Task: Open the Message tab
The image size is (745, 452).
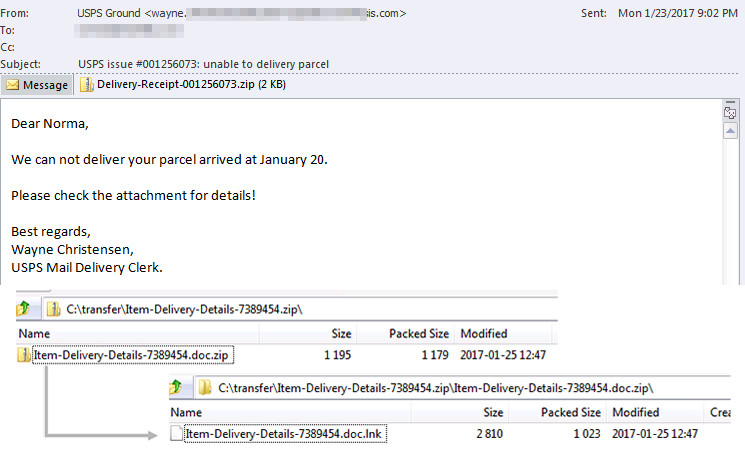Action: point(37,85)
